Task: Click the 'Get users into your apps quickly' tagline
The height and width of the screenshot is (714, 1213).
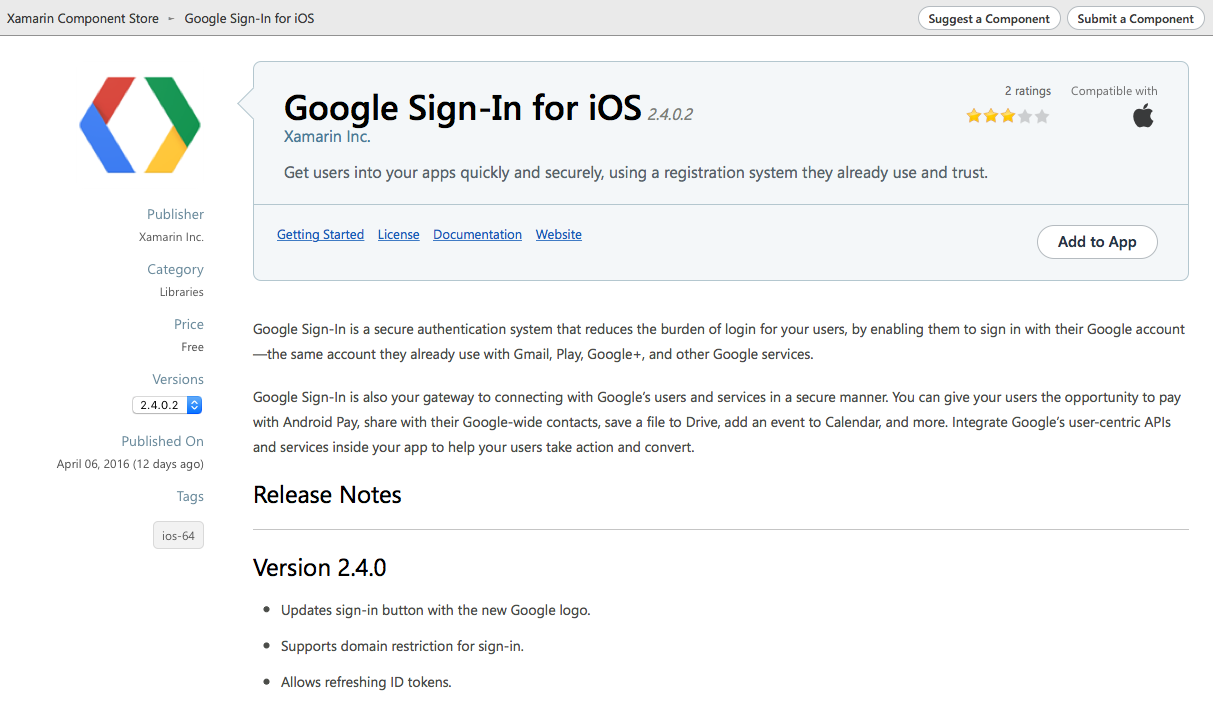Action: pyautogui.click(x=636, y=172)
